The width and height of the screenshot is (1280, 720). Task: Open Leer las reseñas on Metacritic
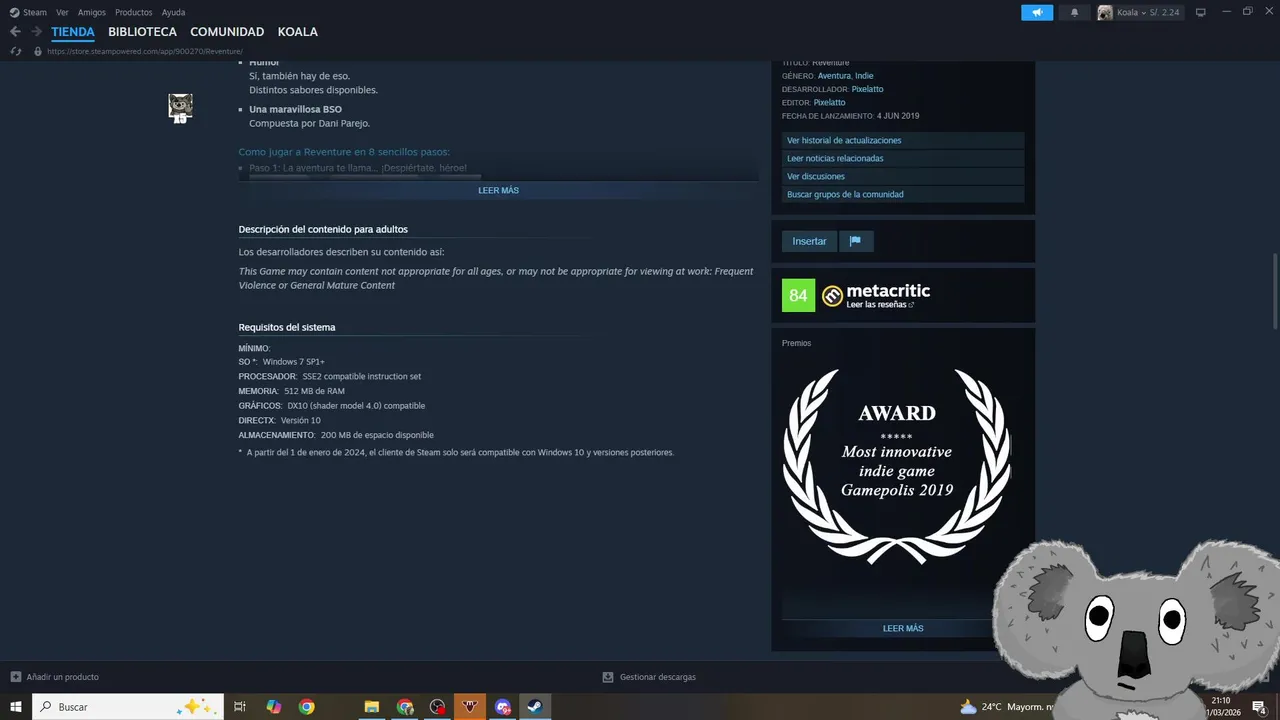(880, 305)
